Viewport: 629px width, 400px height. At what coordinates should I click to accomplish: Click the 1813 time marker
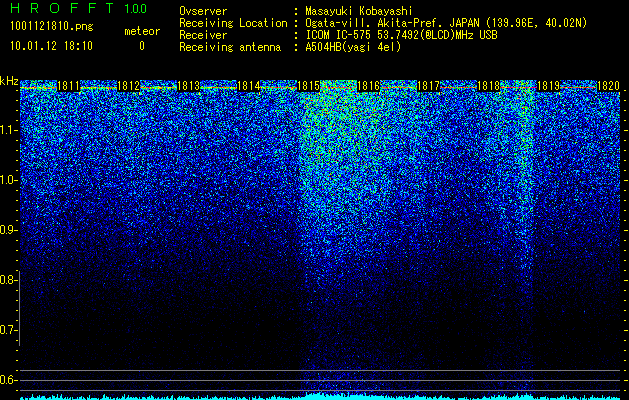point(189,85)
